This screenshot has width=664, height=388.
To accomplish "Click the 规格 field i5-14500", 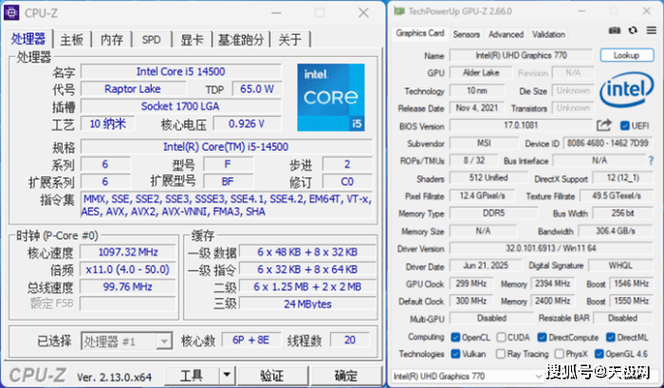I will 226,147.
